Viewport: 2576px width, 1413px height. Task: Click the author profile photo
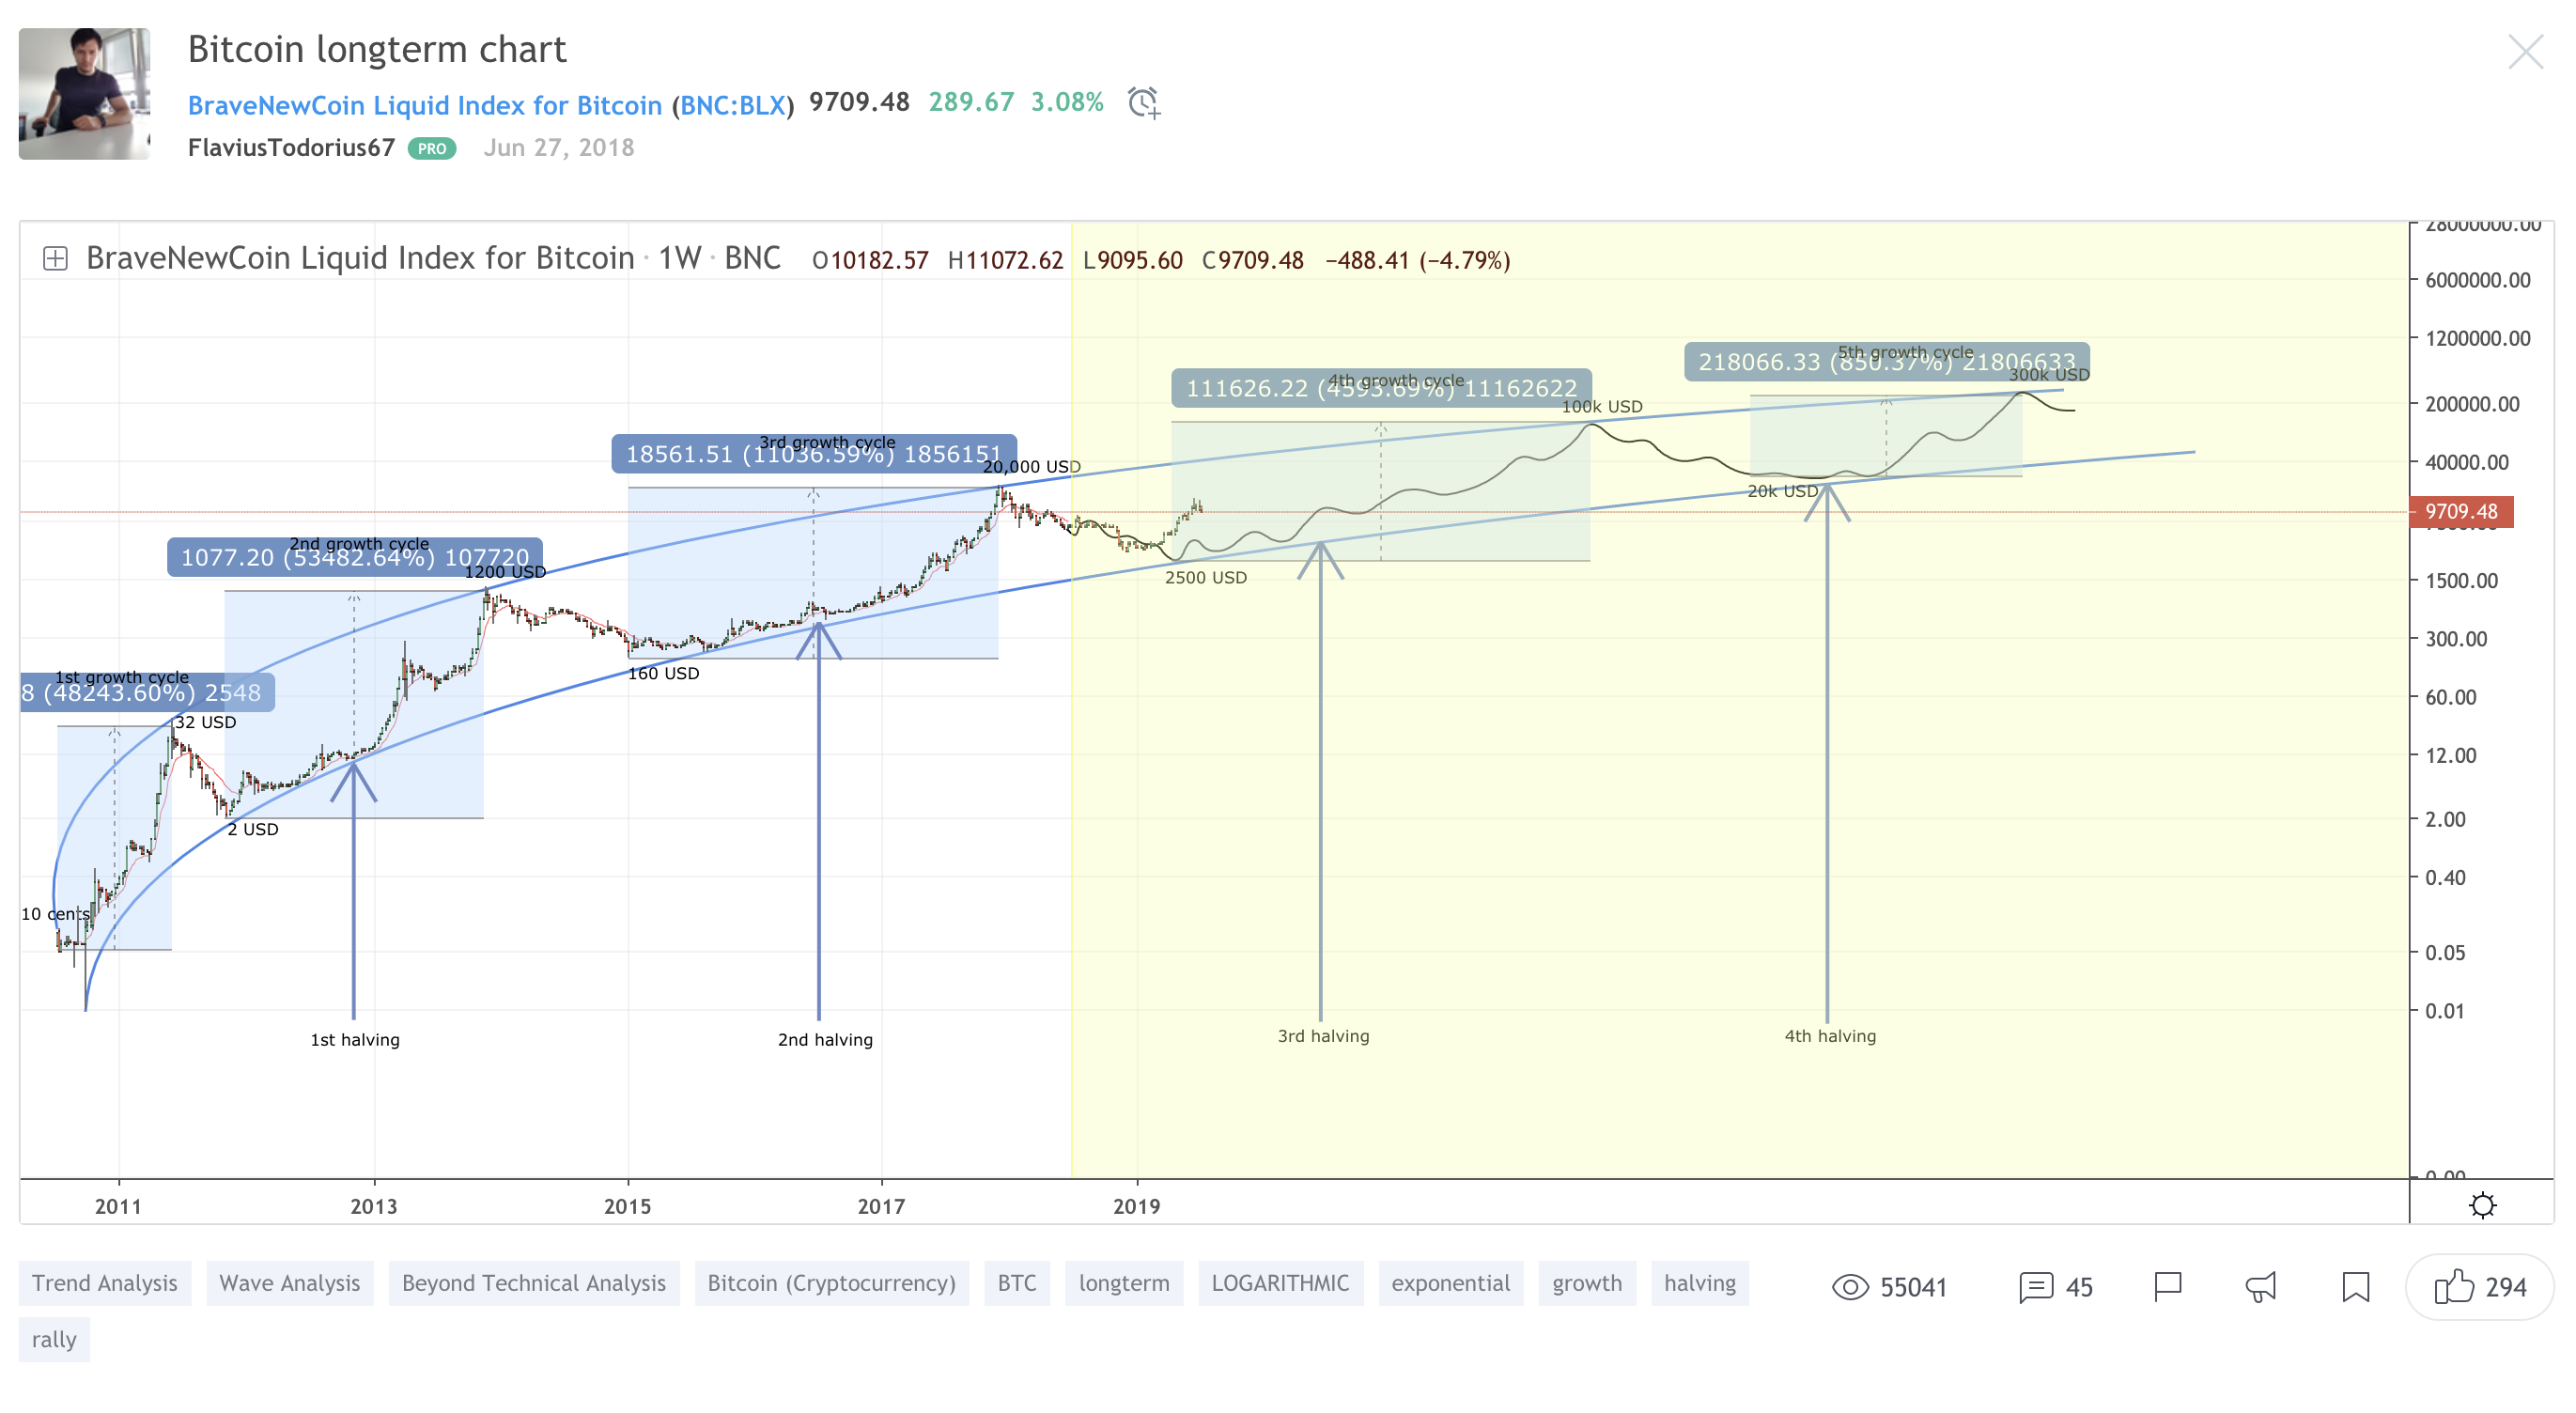pyautogui.click(x=84, y=94)
